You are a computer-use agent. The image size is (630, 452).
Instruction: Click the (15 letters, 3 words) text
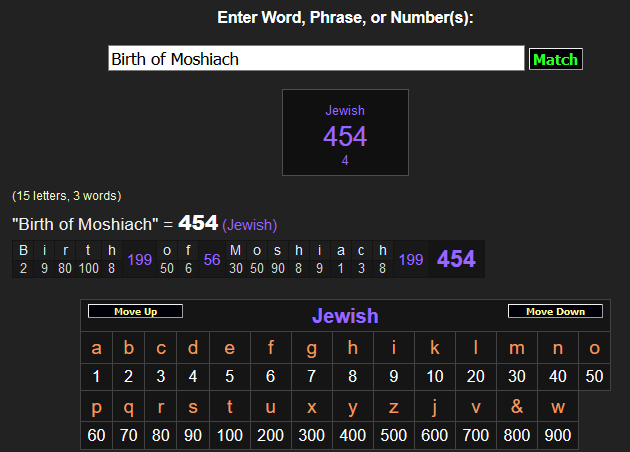(67, 196)
